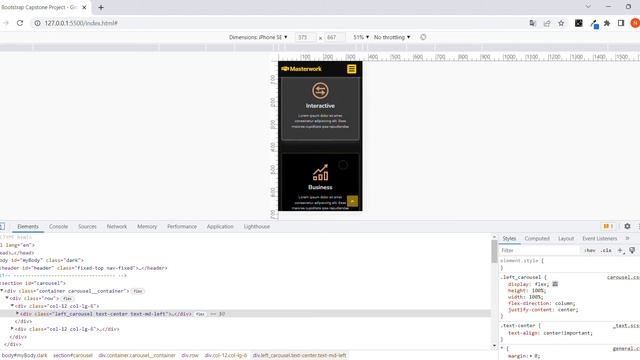Open the 51% zoom dropdown
Image resolution: width=640 pixels, height=360 pixels.
tap(361, 37)
